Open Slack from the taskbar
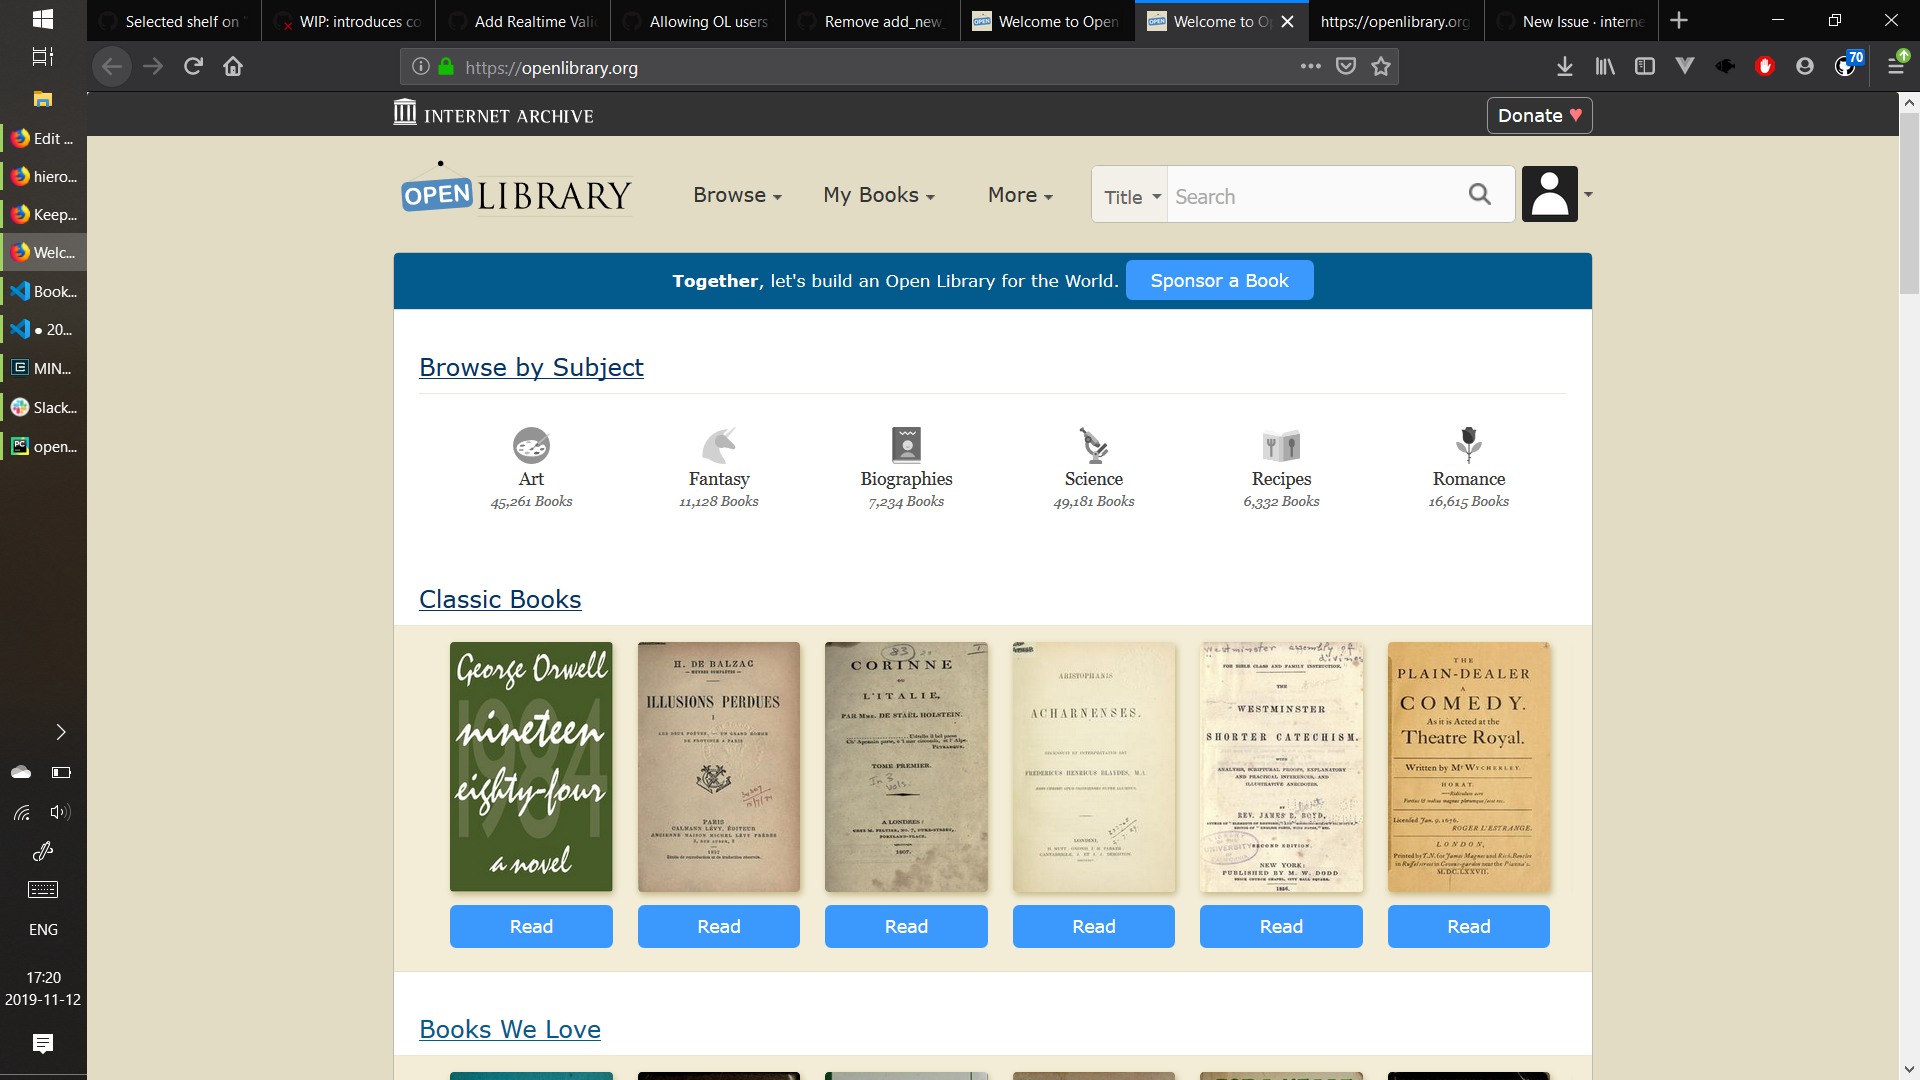 coord(43,407)
